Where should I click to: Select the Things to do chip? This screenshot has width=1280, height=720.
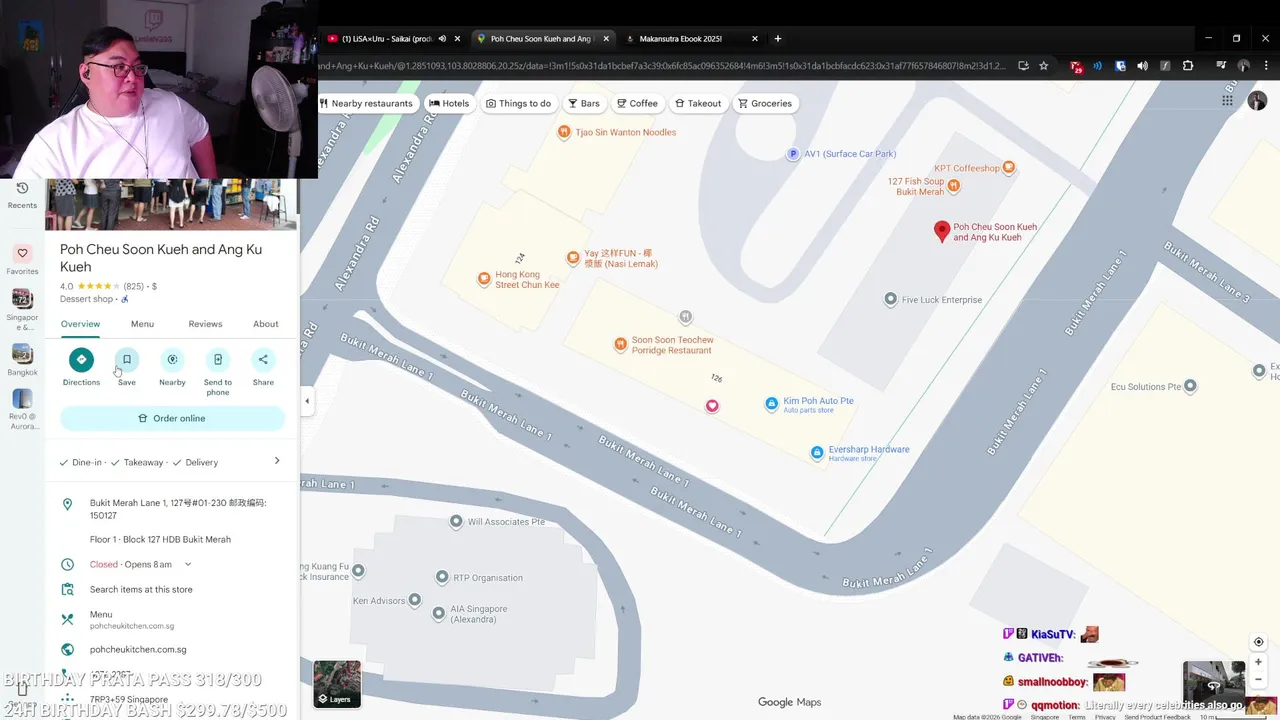(x=519, y=103)
